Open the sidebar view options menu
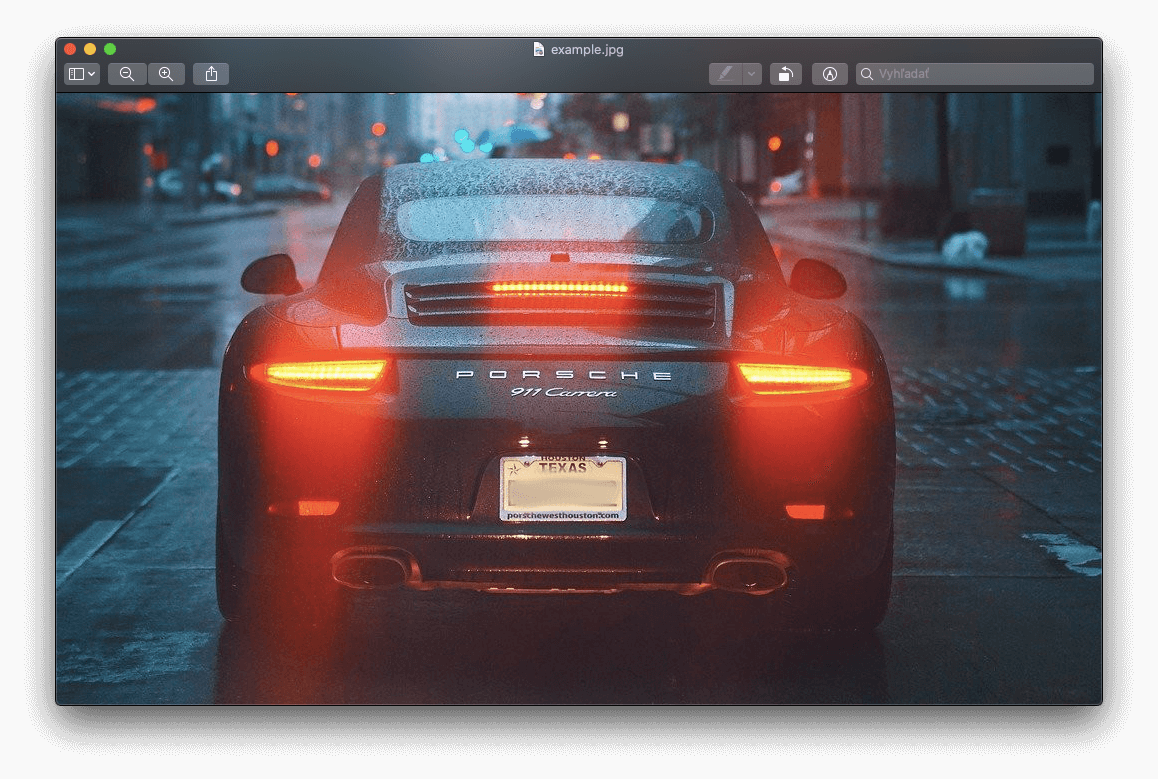The height and width of the screenshot is (779, 1158). point(81,74)
